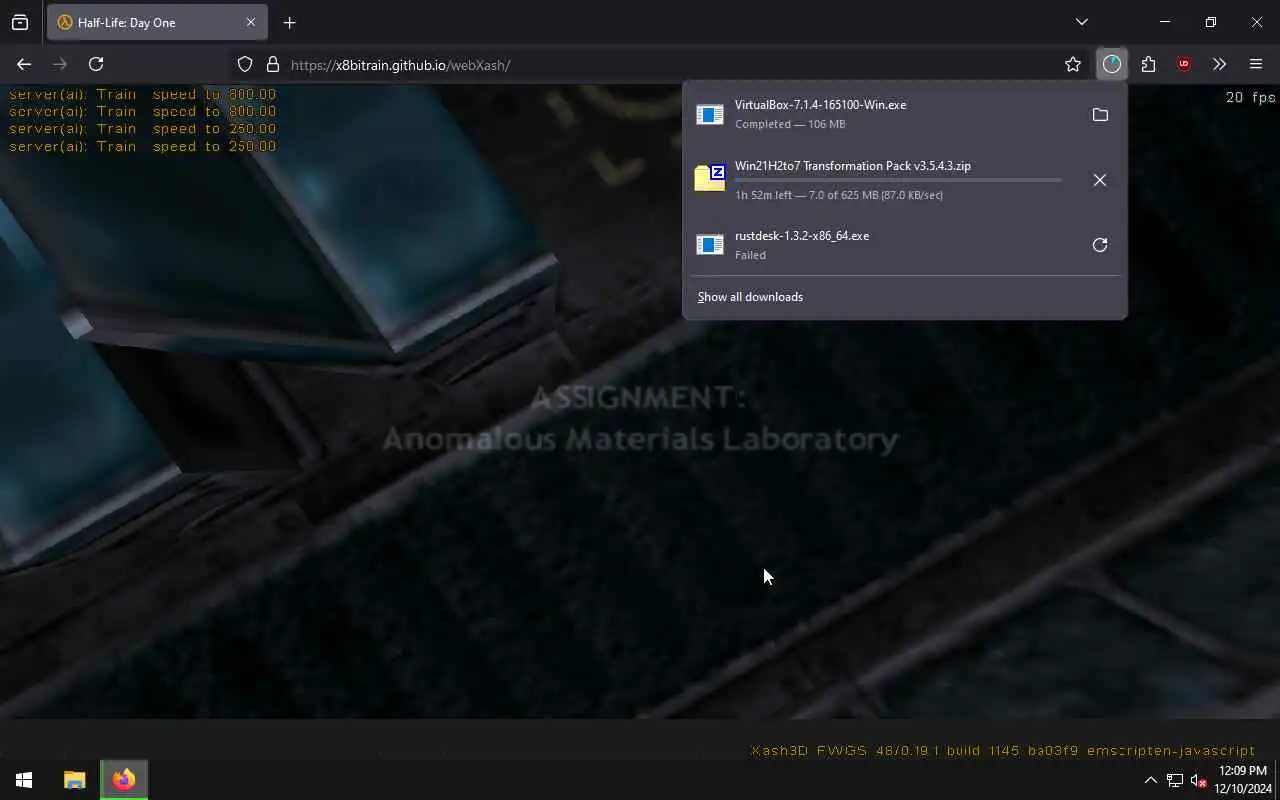Minimize the Firefox window
This screenshot has width=1280, height=800.
pos(1165,22)
